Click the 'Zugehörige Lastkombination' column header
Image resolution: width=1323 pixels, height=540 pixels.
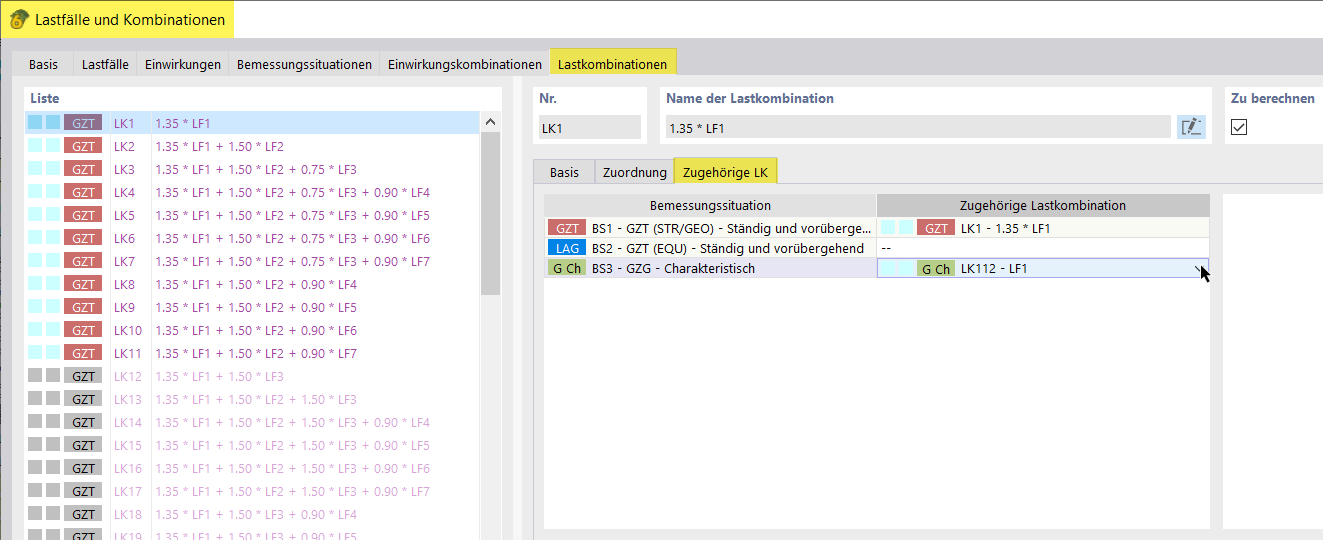point(1043,206)
